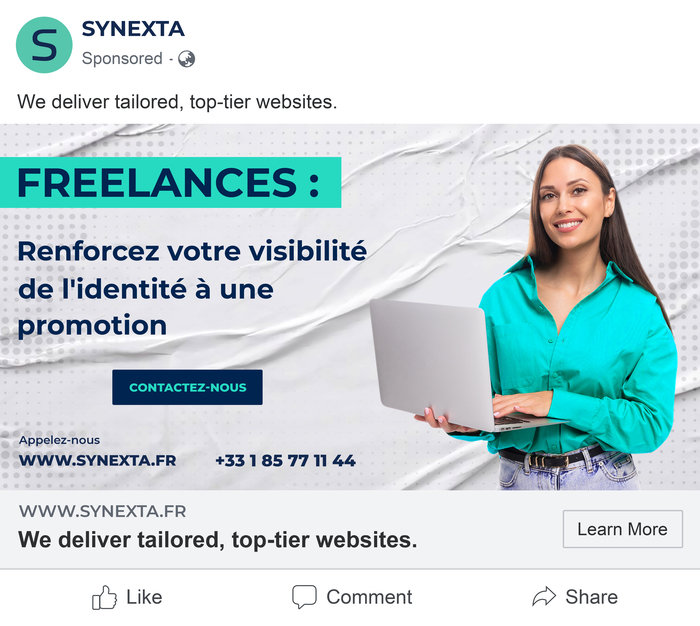The image size is (700, 626).
Task: Click the bold headline under the ad image
Action: coord(217,539)
